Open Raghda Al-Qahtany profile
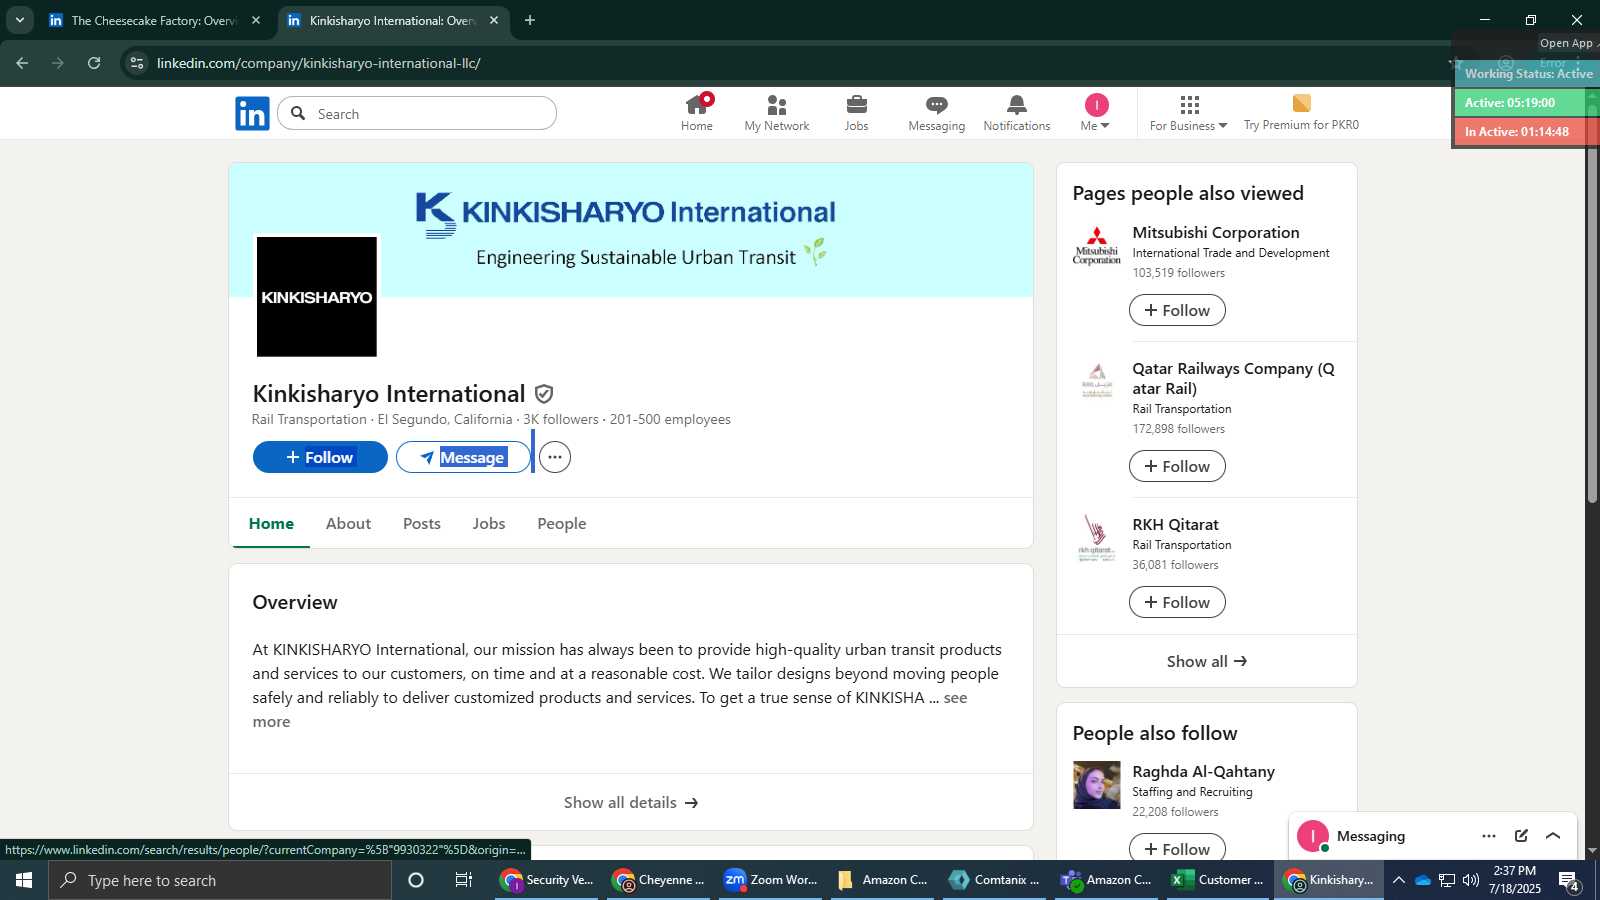 point(1203,771)
